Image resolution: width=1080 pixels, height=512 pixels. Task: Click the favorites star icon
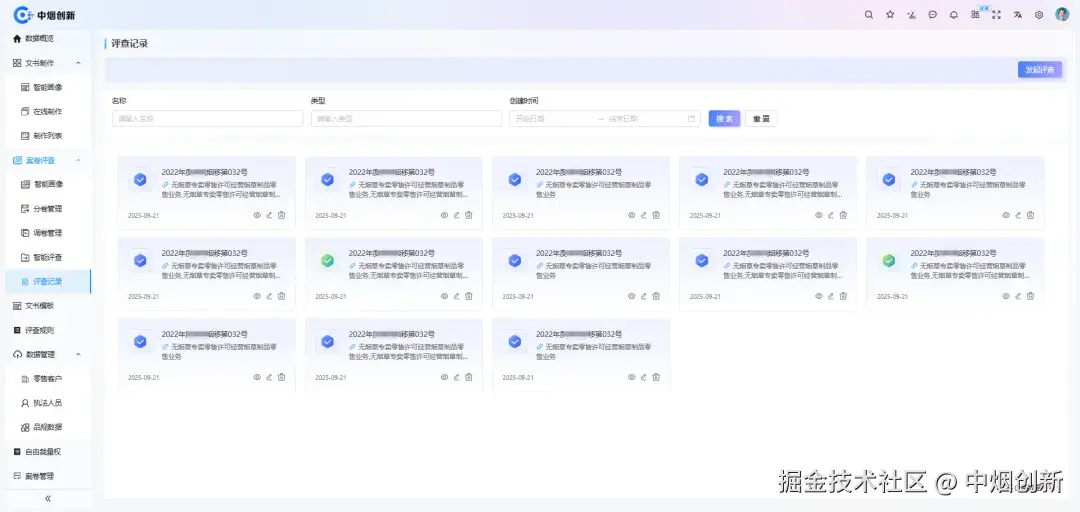890,14
